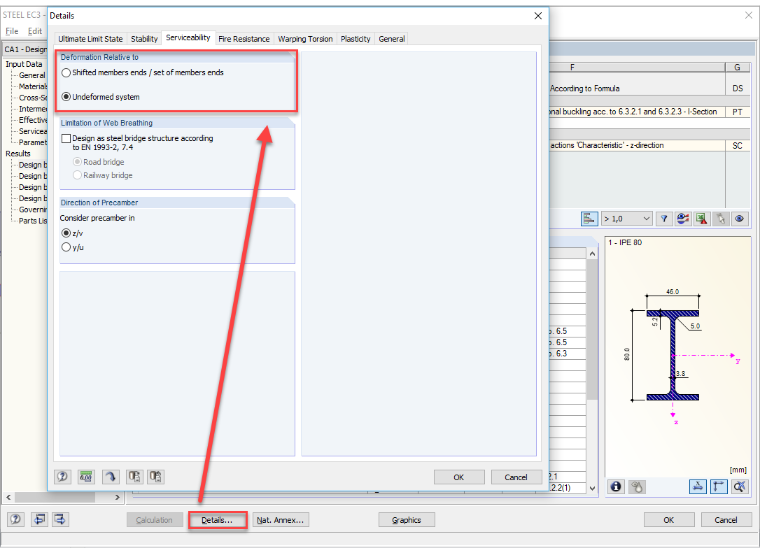
Task: Open the > 1,0 ratio dropdown
Action: [x=626, y=219]
